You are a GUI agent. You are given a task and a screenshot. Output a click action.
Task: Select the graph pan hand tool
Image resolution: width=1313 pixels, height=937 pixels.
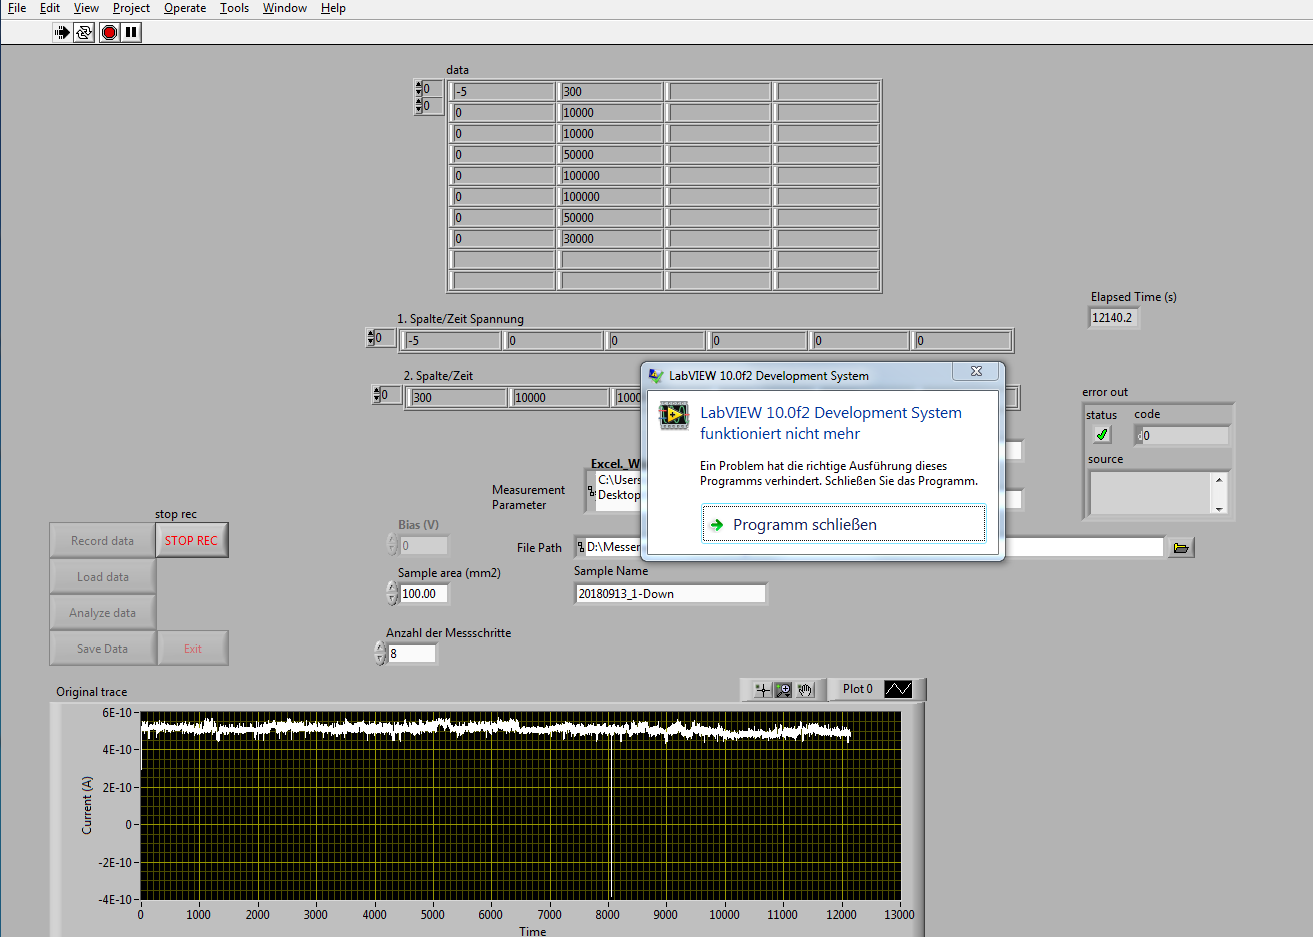pos(806,690)
